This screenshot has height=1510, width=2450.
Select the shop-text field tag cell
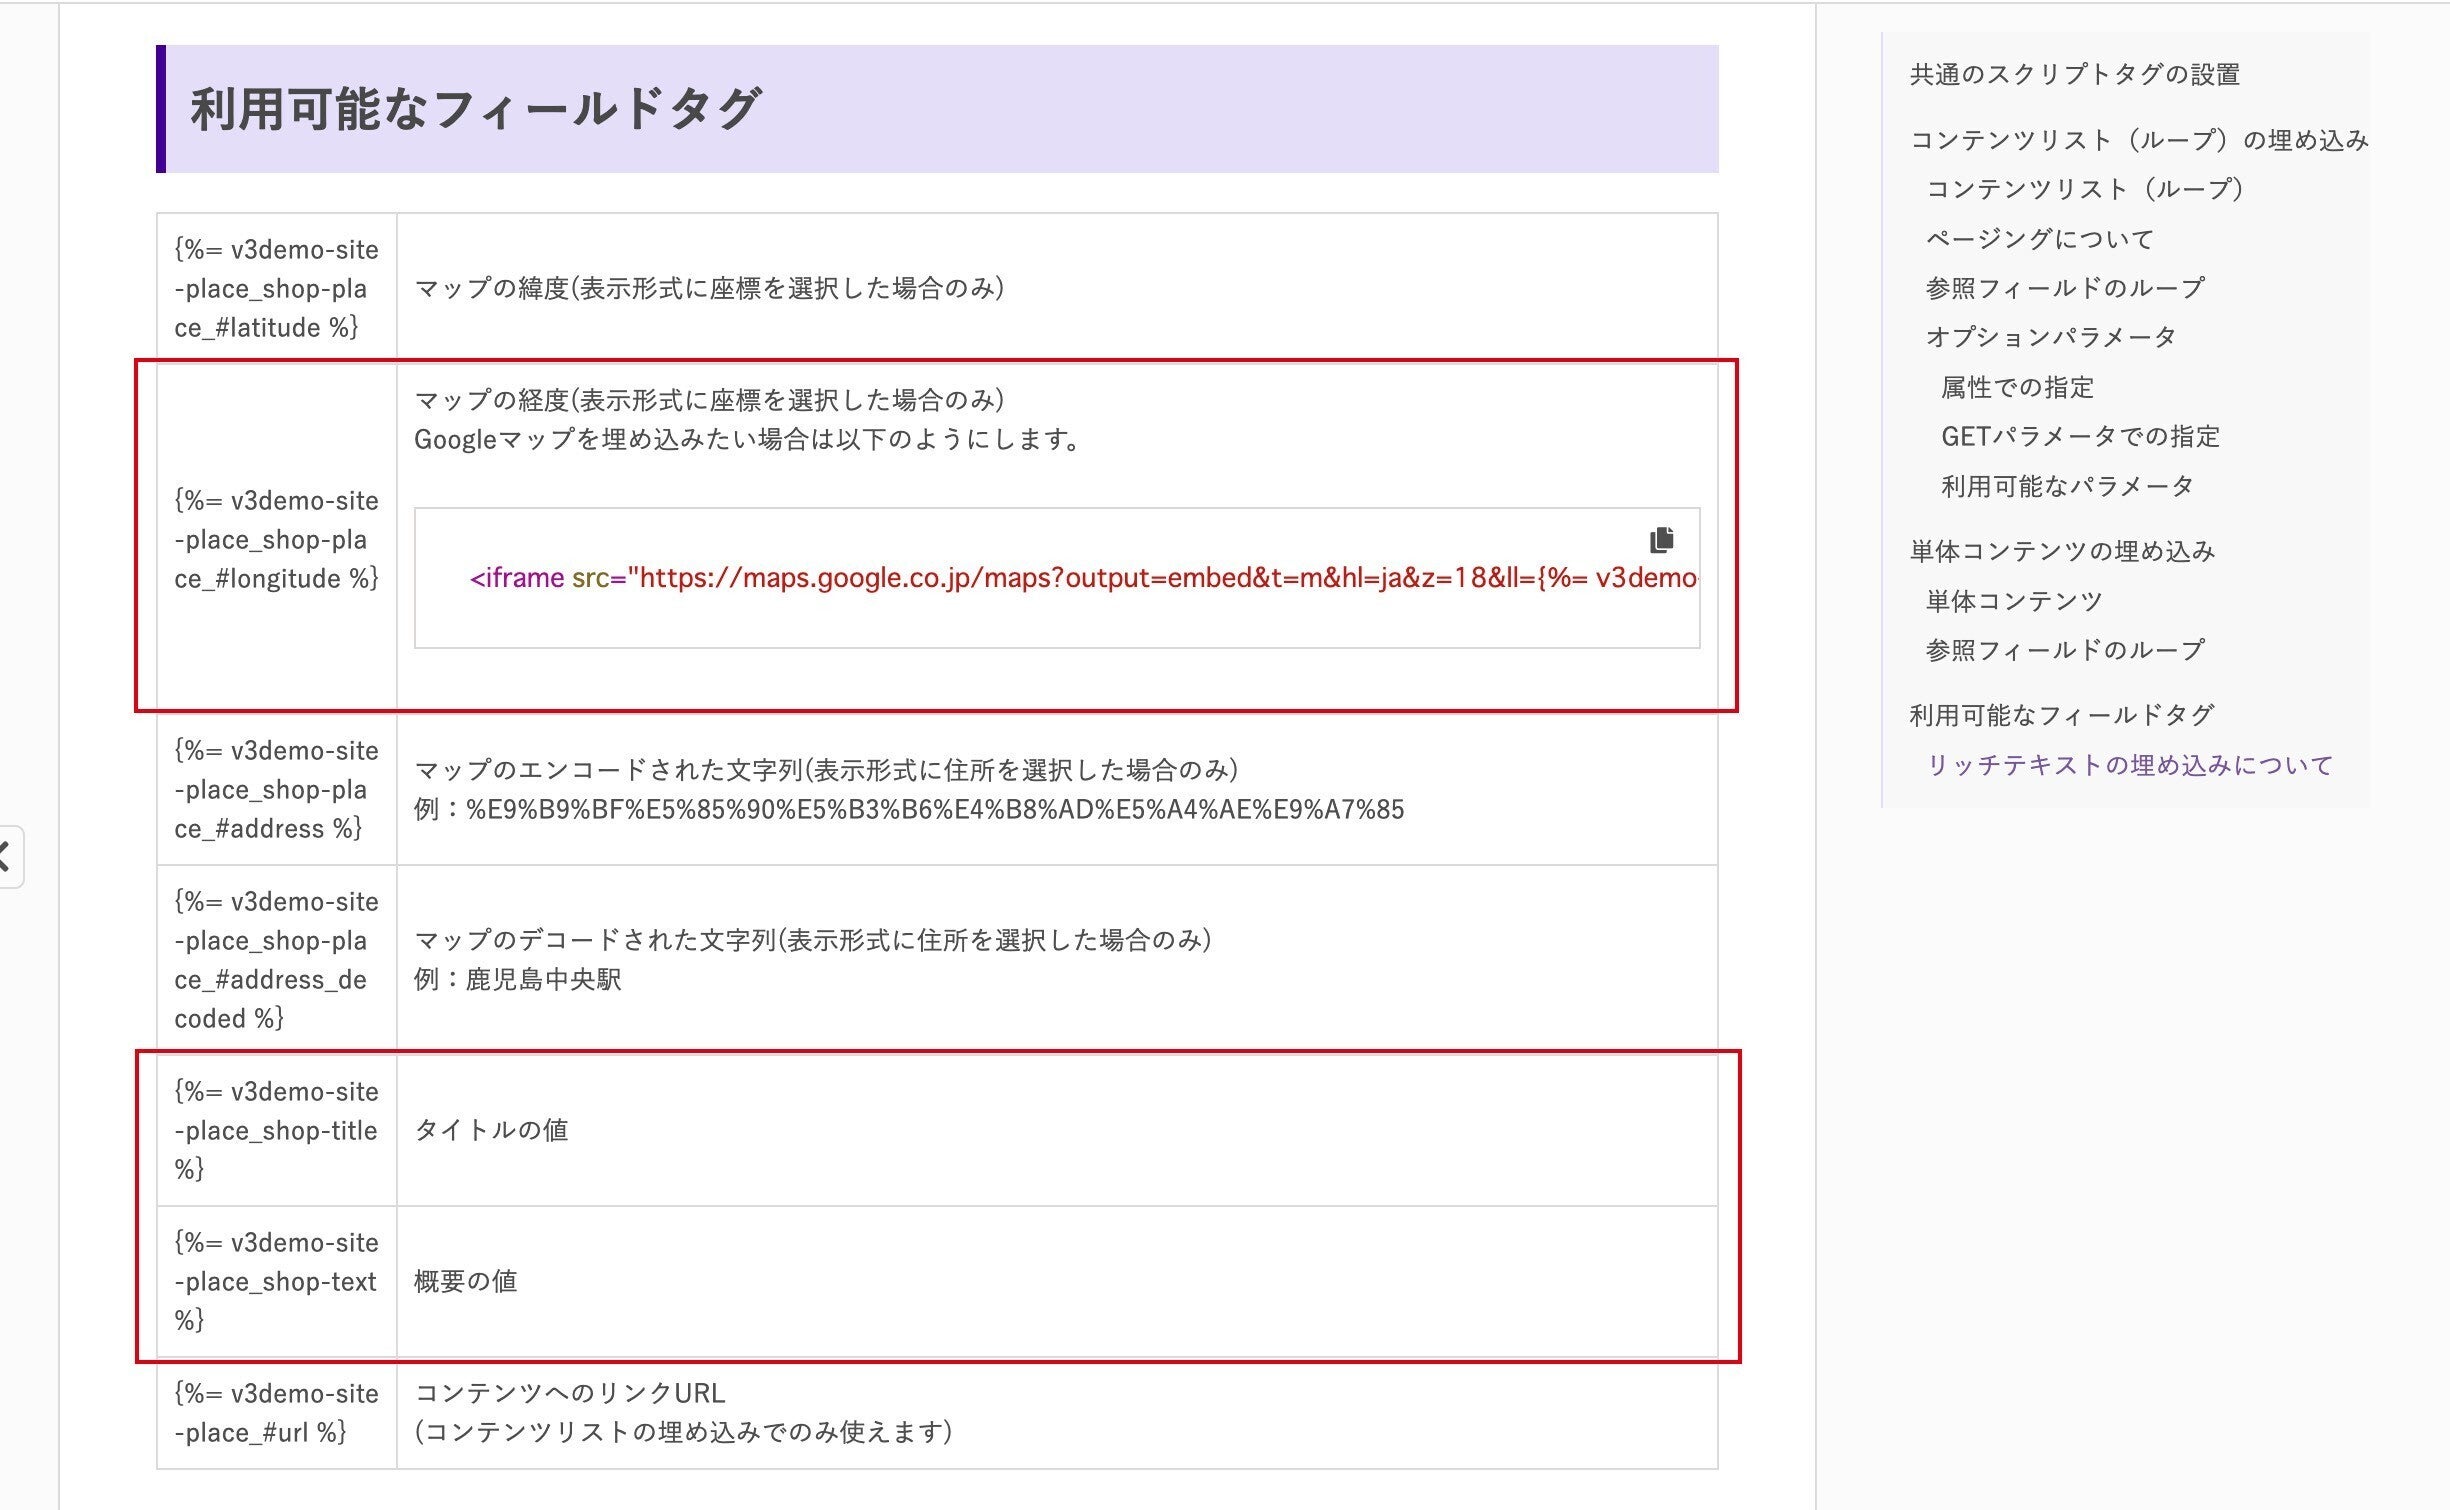(276, 1281)
